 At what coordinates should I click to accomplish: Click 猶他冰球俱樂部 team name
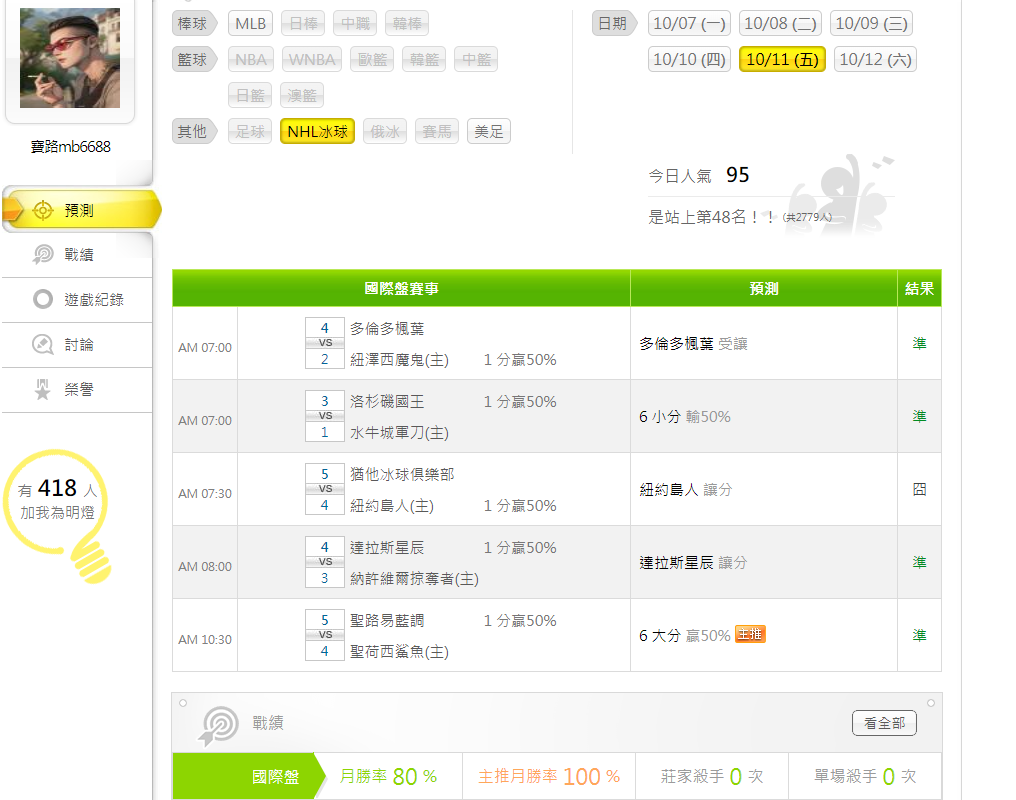[402, 474]
